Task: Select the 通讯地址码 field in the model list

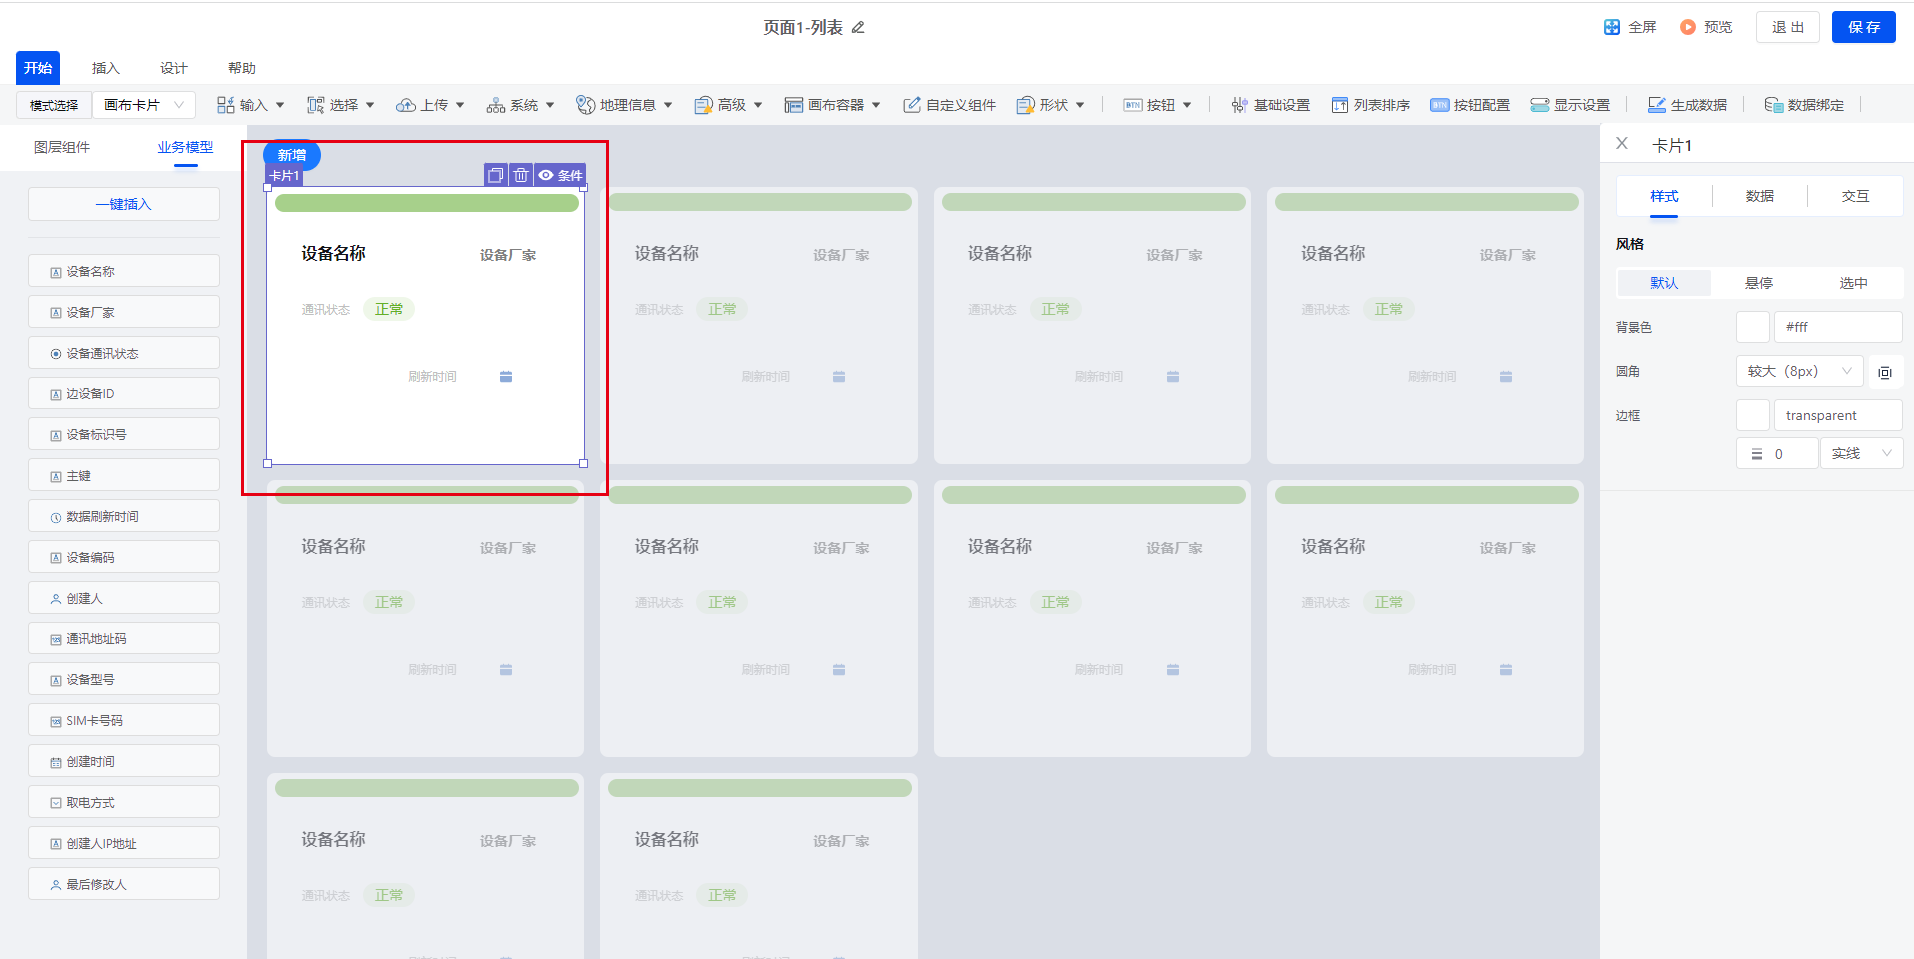Action: [124, 638]
